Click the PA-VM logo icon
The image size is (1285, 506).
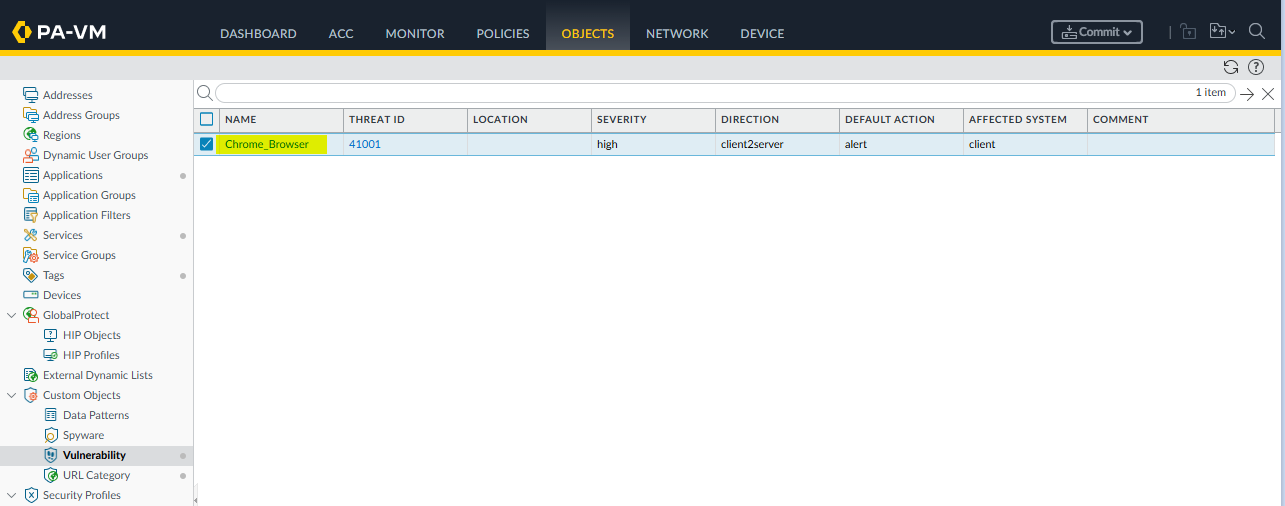tap(22, 32)
